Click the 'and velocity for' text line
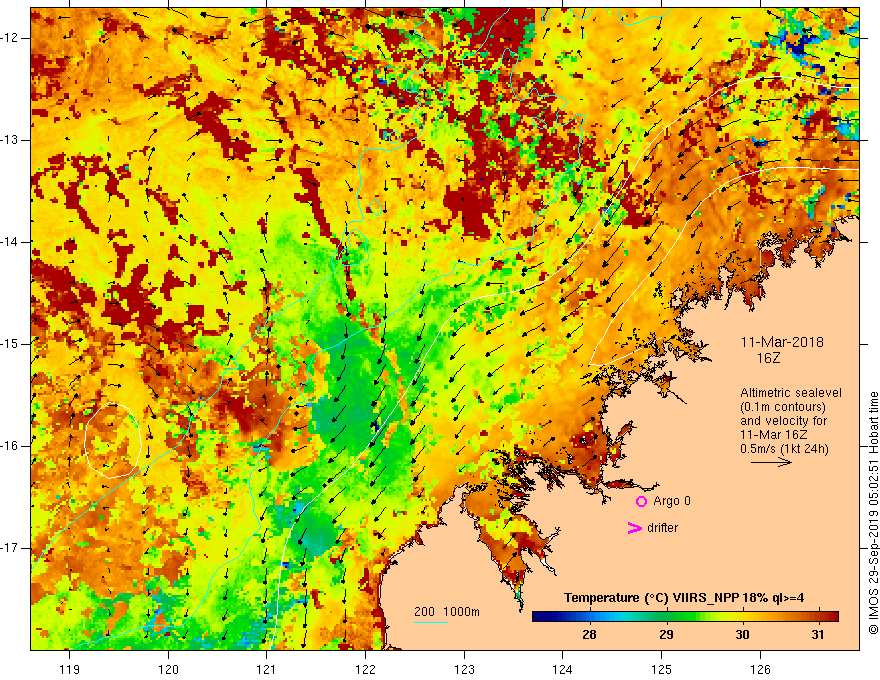Viewport: 880px width, 680px height. click(783, 421)
